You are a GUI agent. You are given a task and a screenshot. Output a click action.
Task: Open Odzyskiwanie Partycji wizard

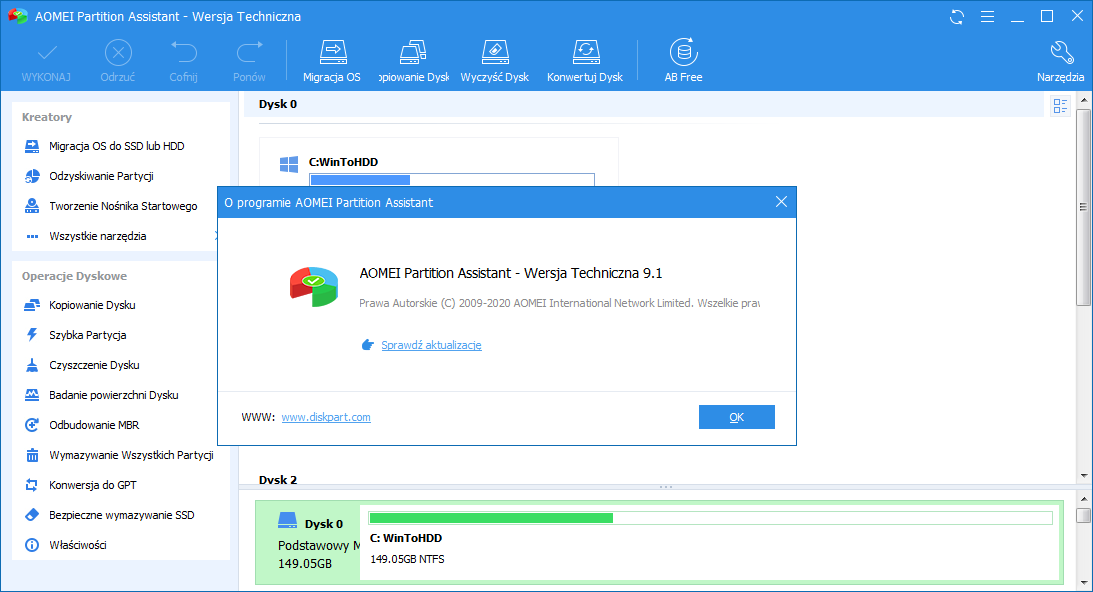(101, 176)
